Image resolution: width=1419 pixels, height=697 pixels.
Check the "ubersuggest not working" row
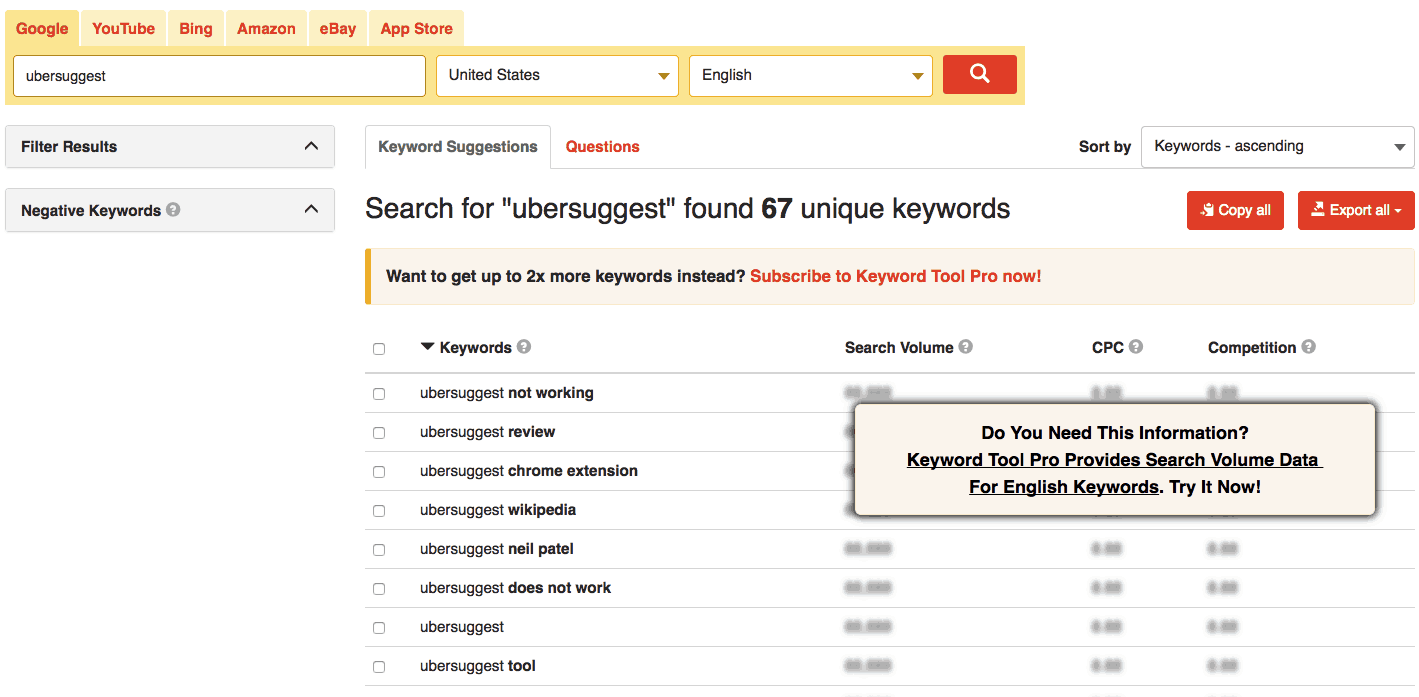(x=379, y=394)
